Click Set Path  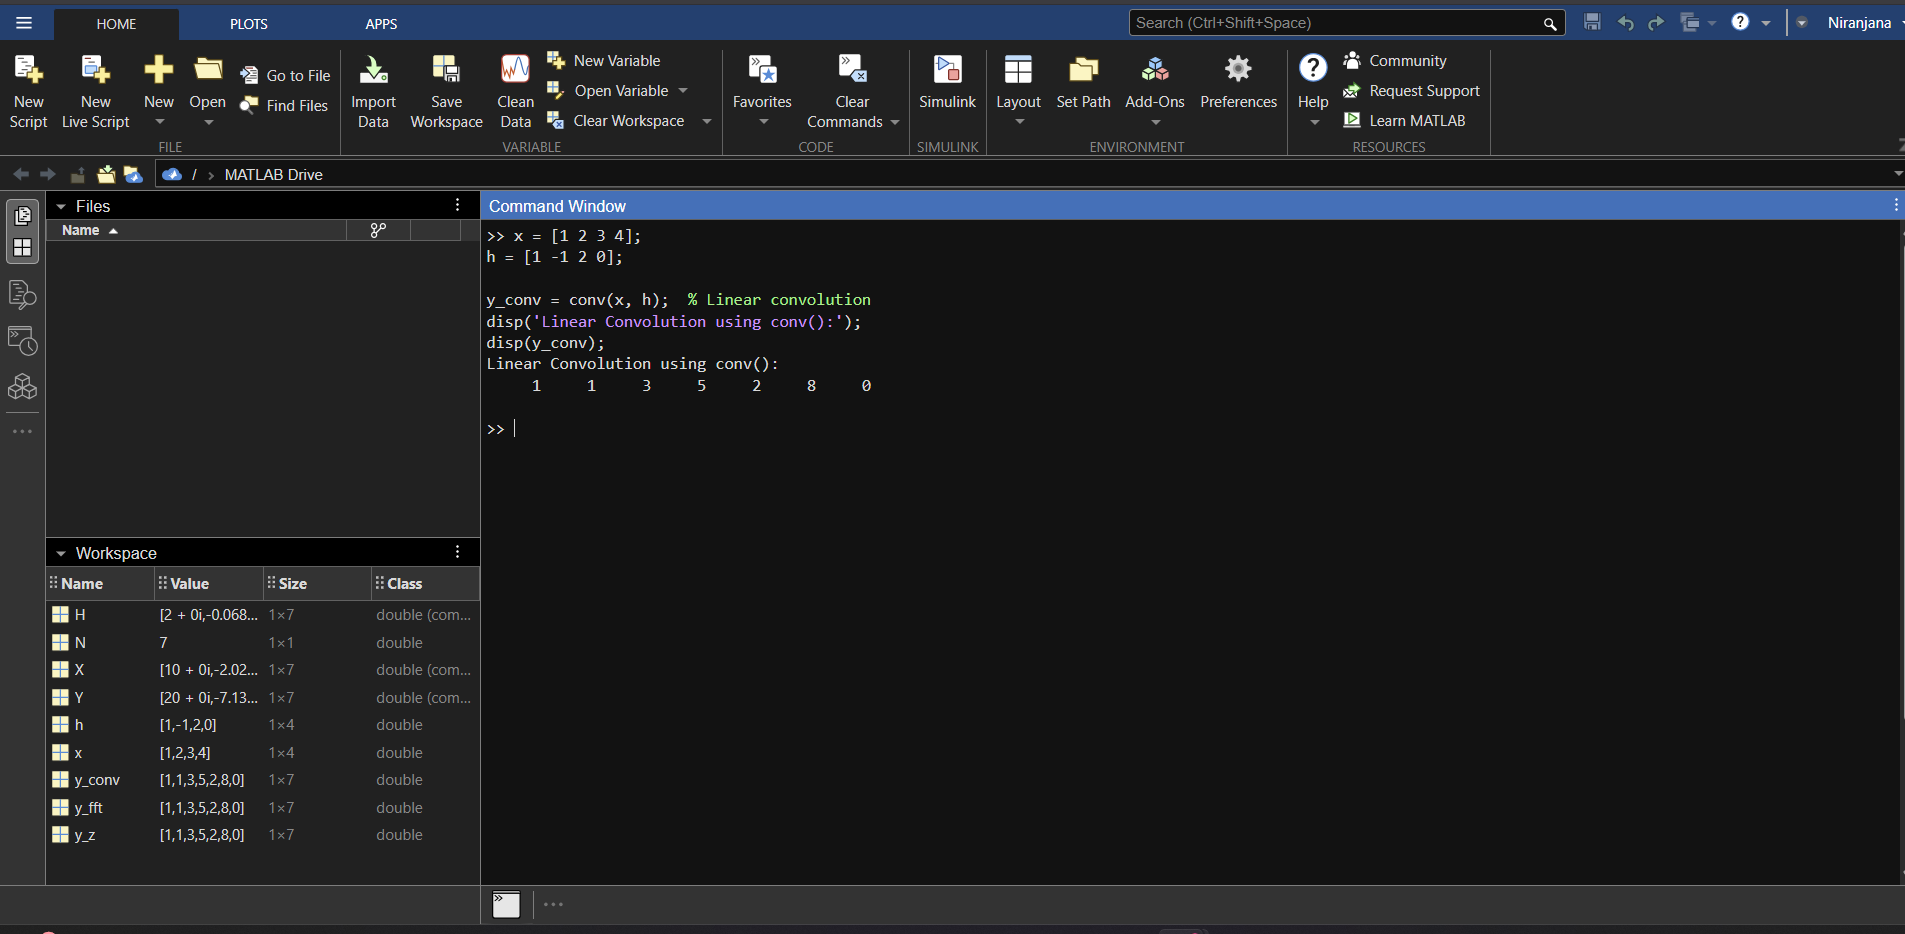pyautogui.click(x=1083, y=84)
